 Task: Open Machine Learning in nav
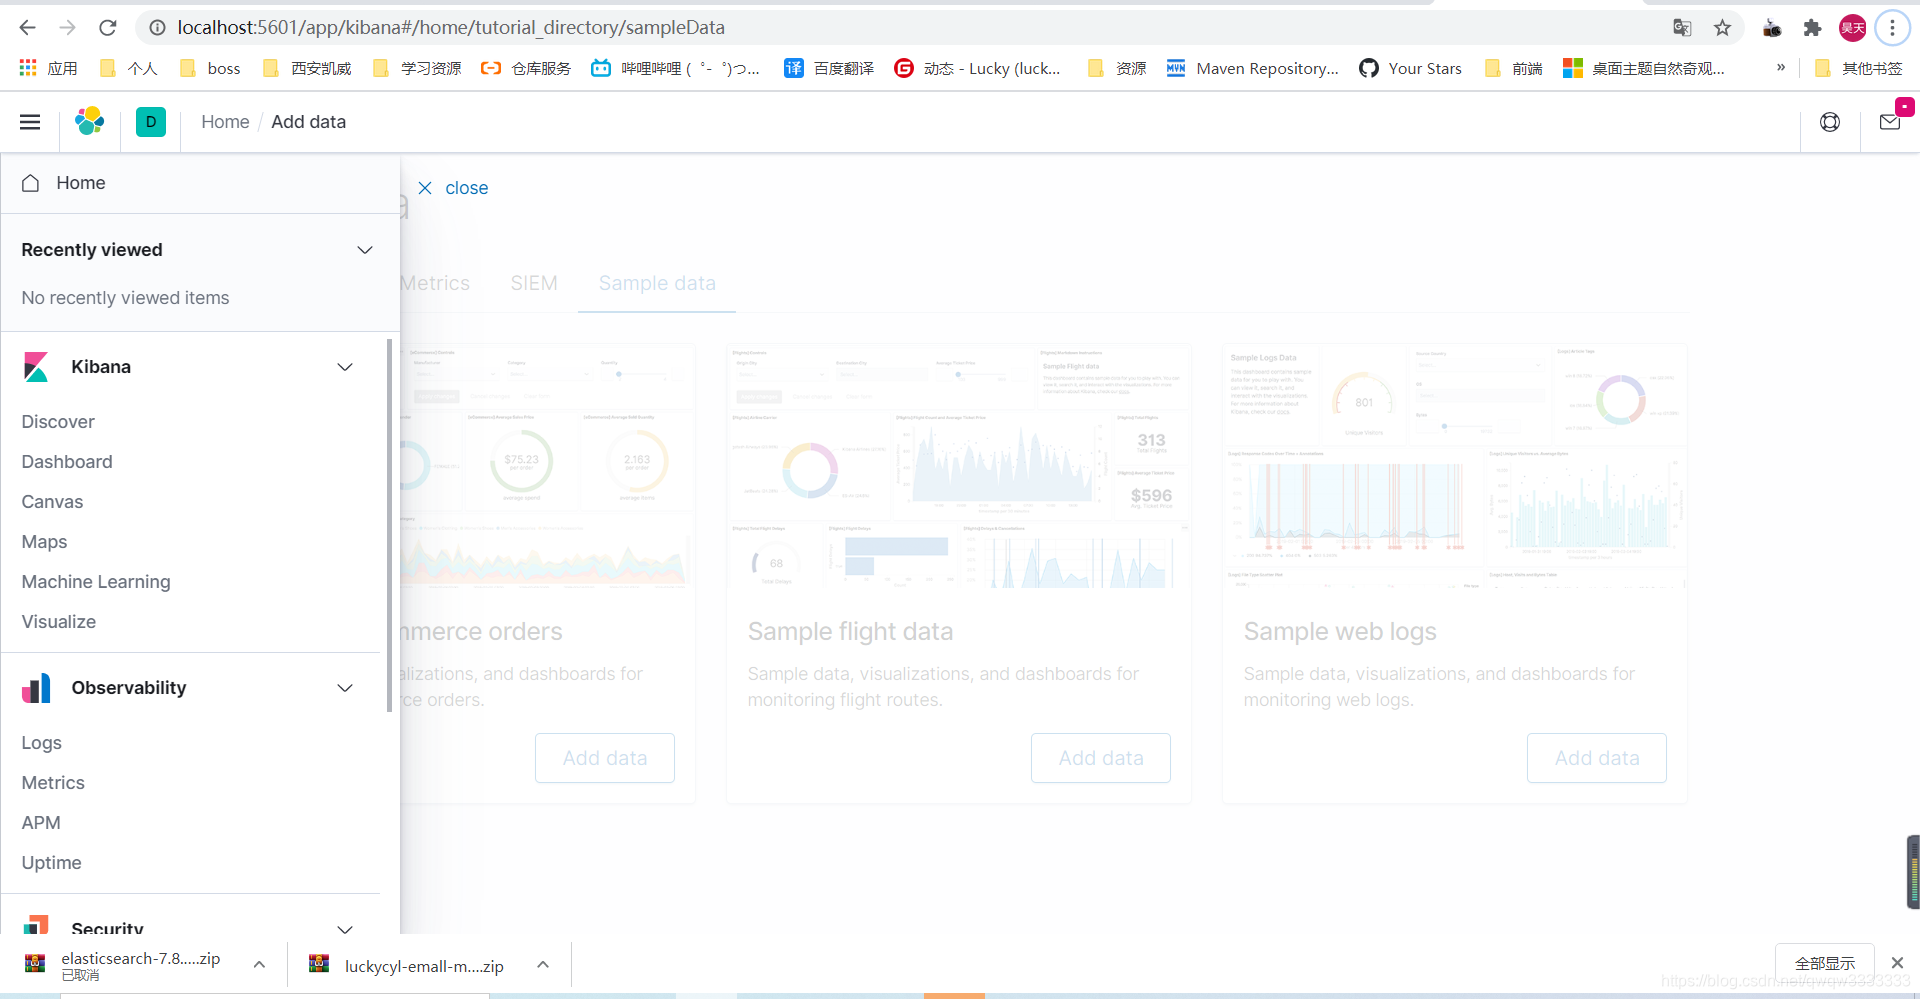click(x=96, y=582)
